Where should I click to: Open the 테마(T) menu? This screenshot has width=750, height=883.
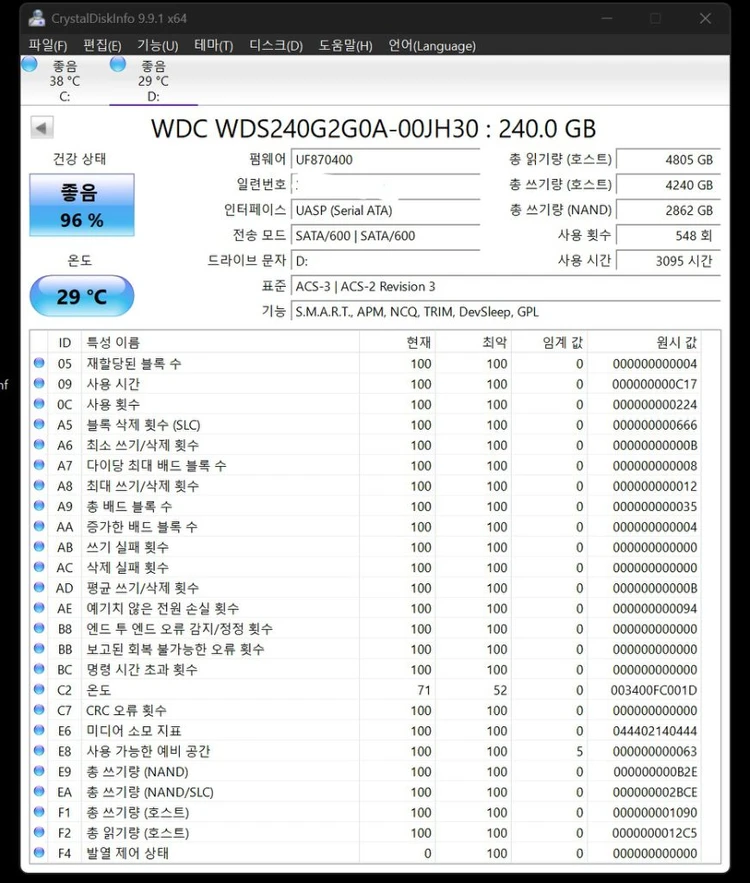click(213, 45)
